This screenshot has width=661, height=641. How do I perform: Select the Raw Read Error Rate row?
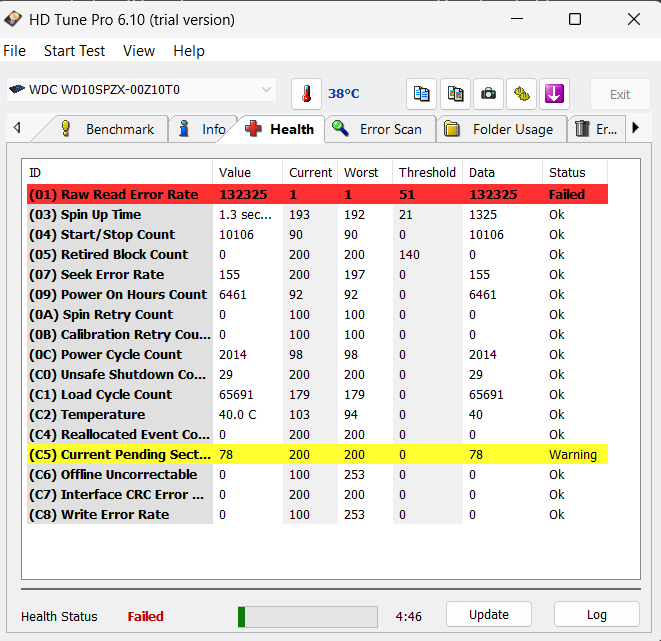[317, 194]
